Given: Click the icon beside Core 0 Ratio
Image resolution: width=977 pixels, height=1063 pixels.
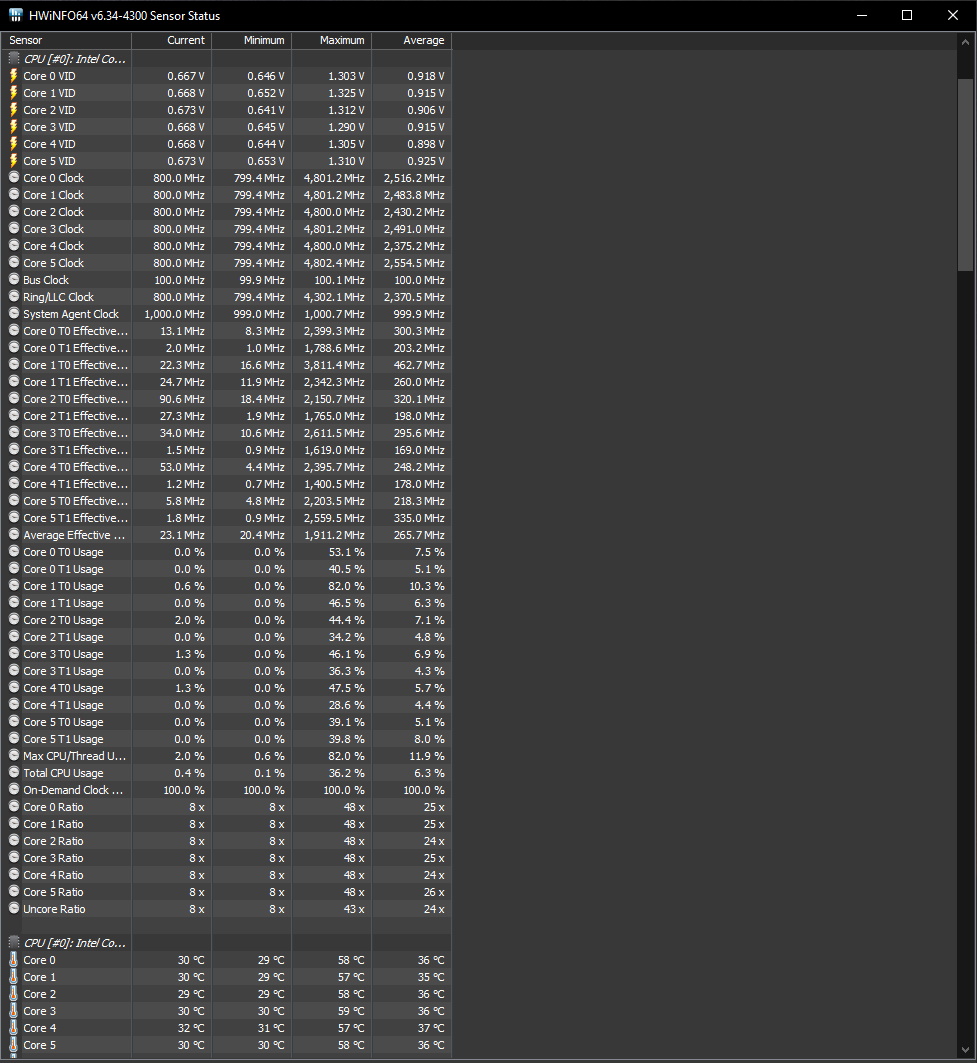Looking at the screenshot, I should click(14, 806).
